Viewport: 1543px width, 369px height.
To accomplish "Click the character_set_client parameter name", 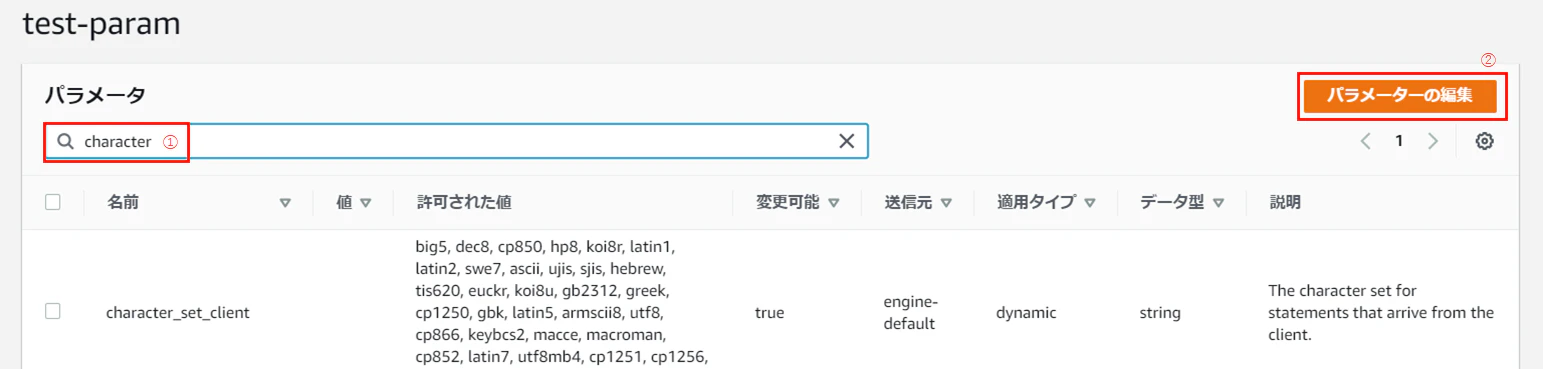I will 178,312.
